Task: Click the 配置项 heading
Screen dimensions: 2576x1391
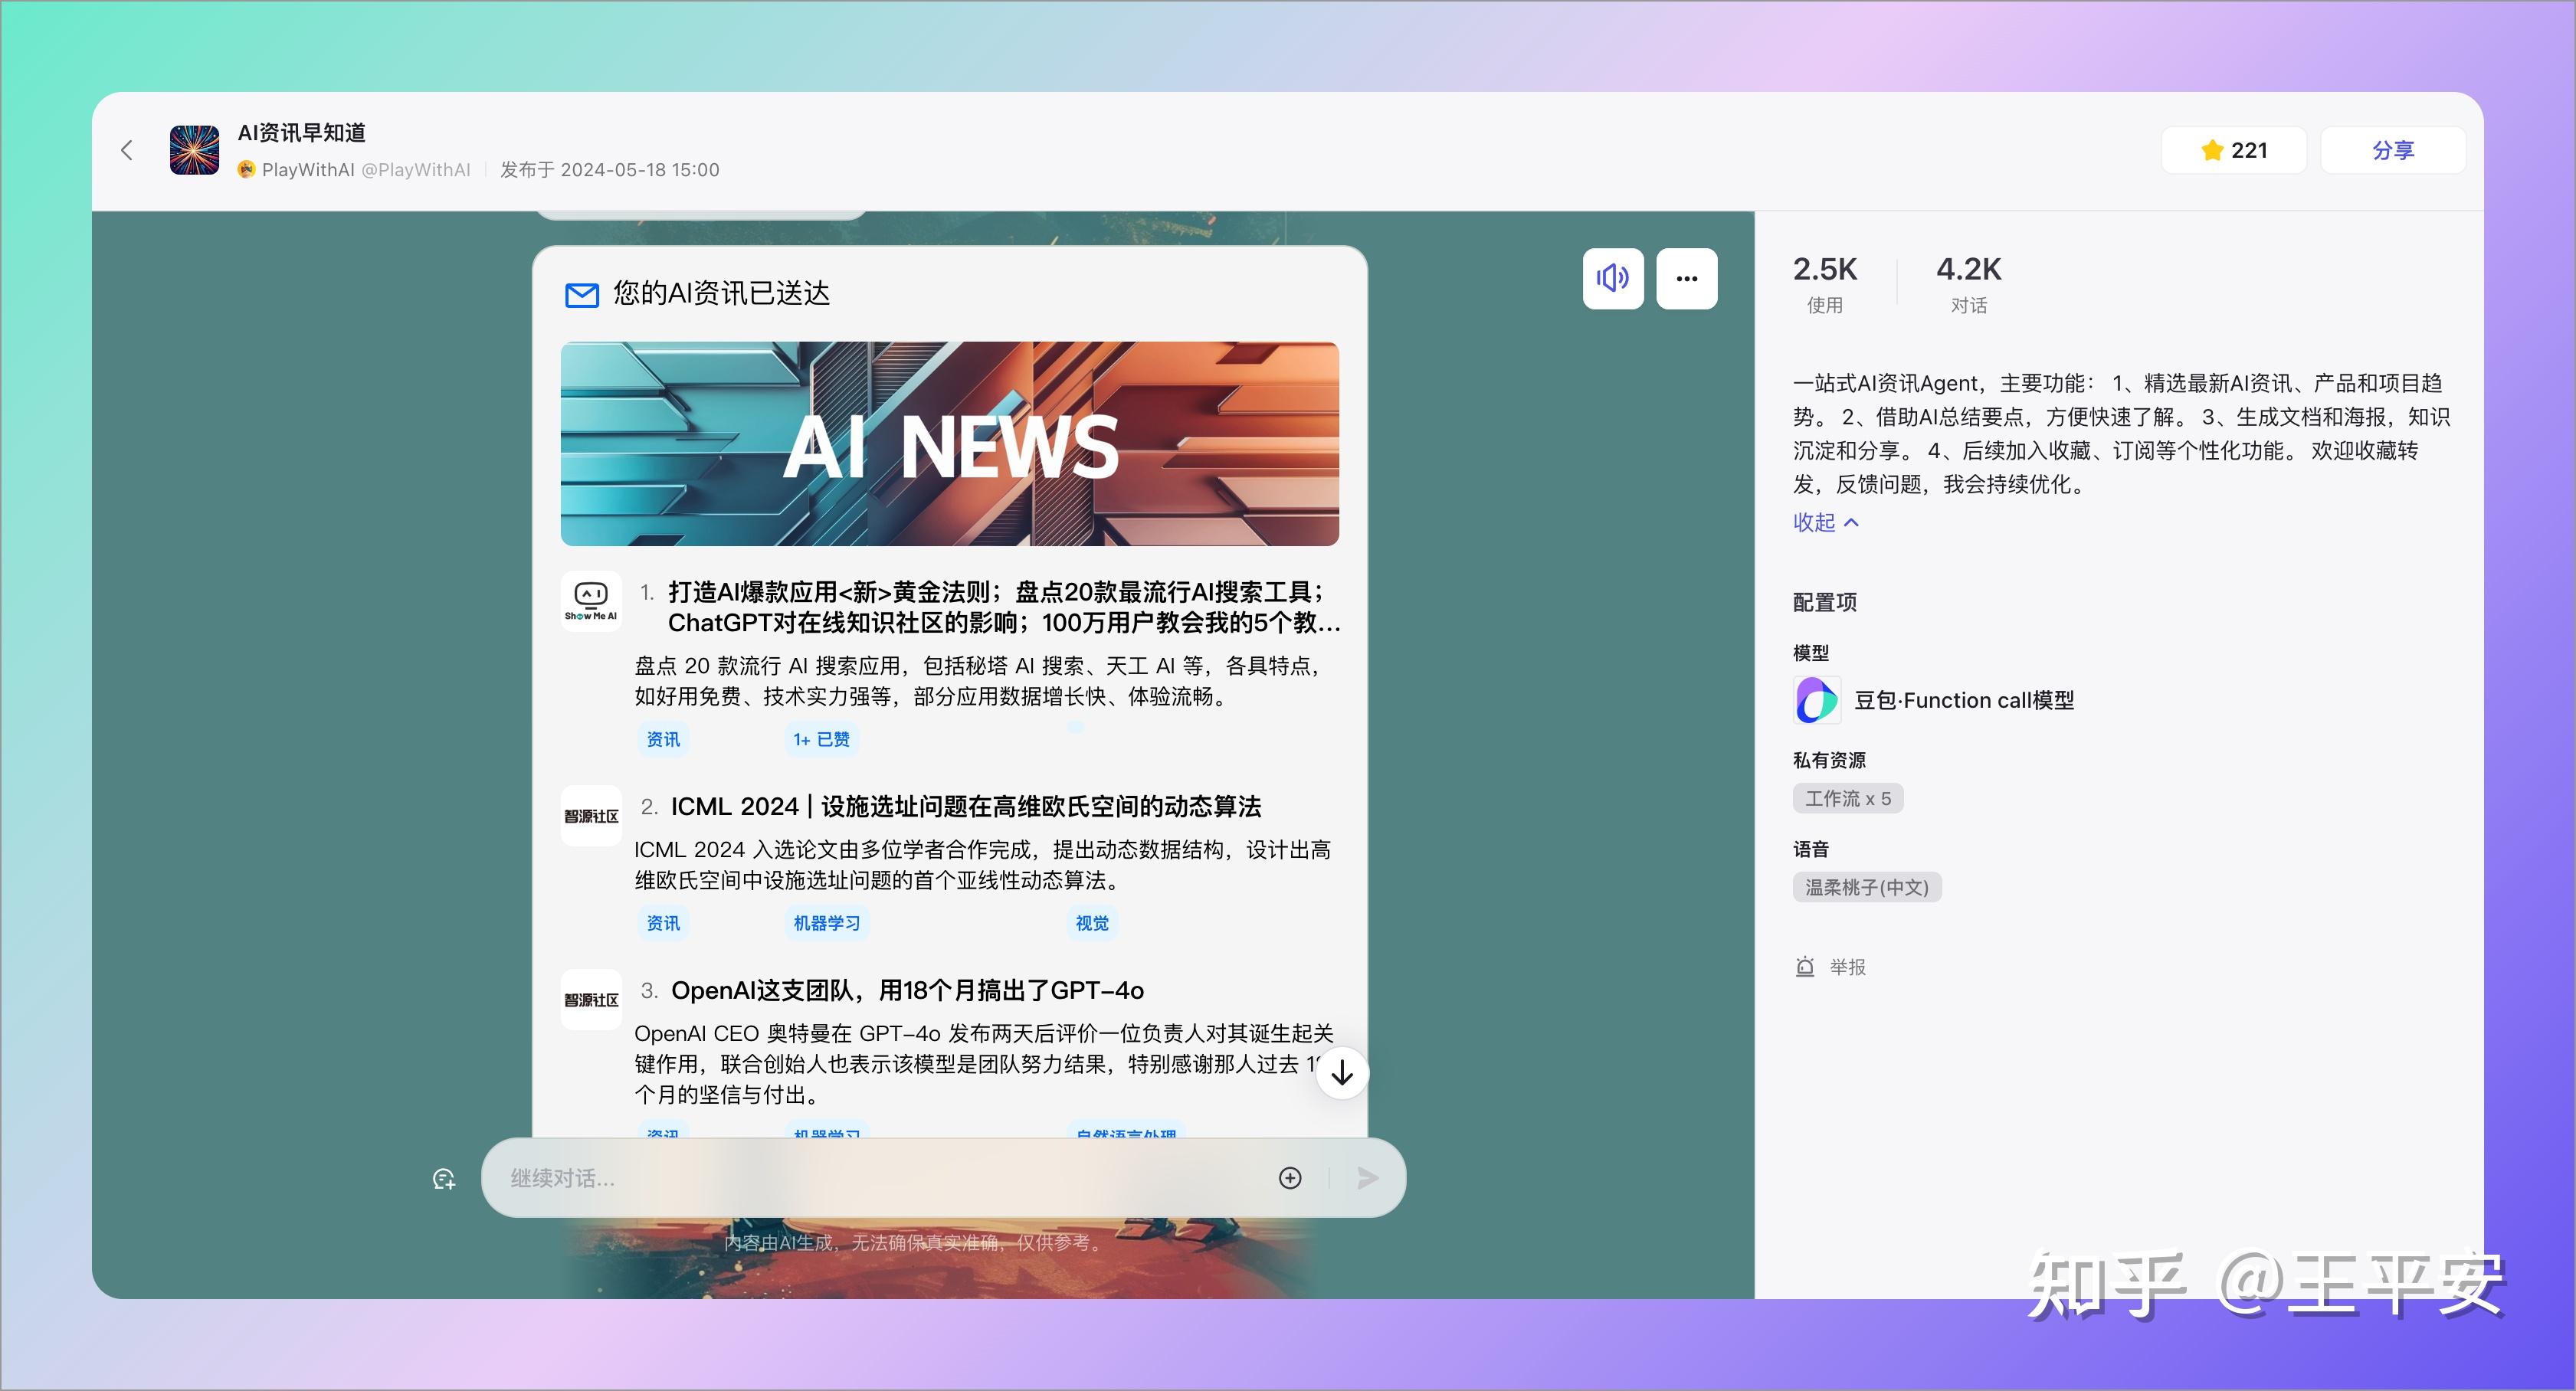Action: coord(1825,602)
